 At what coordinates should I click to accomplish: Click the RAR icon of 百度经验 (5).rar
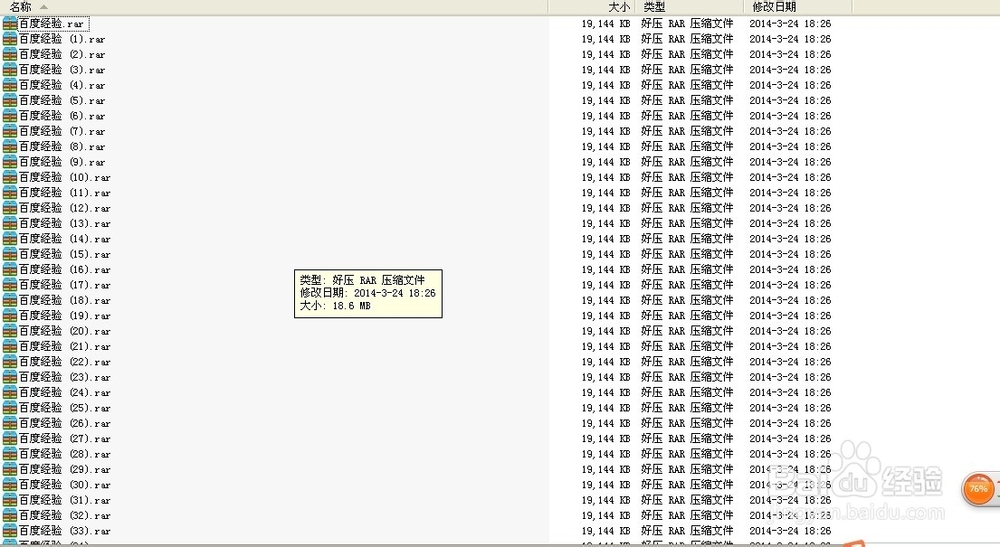pyautogui.click(x=10, y=100)
